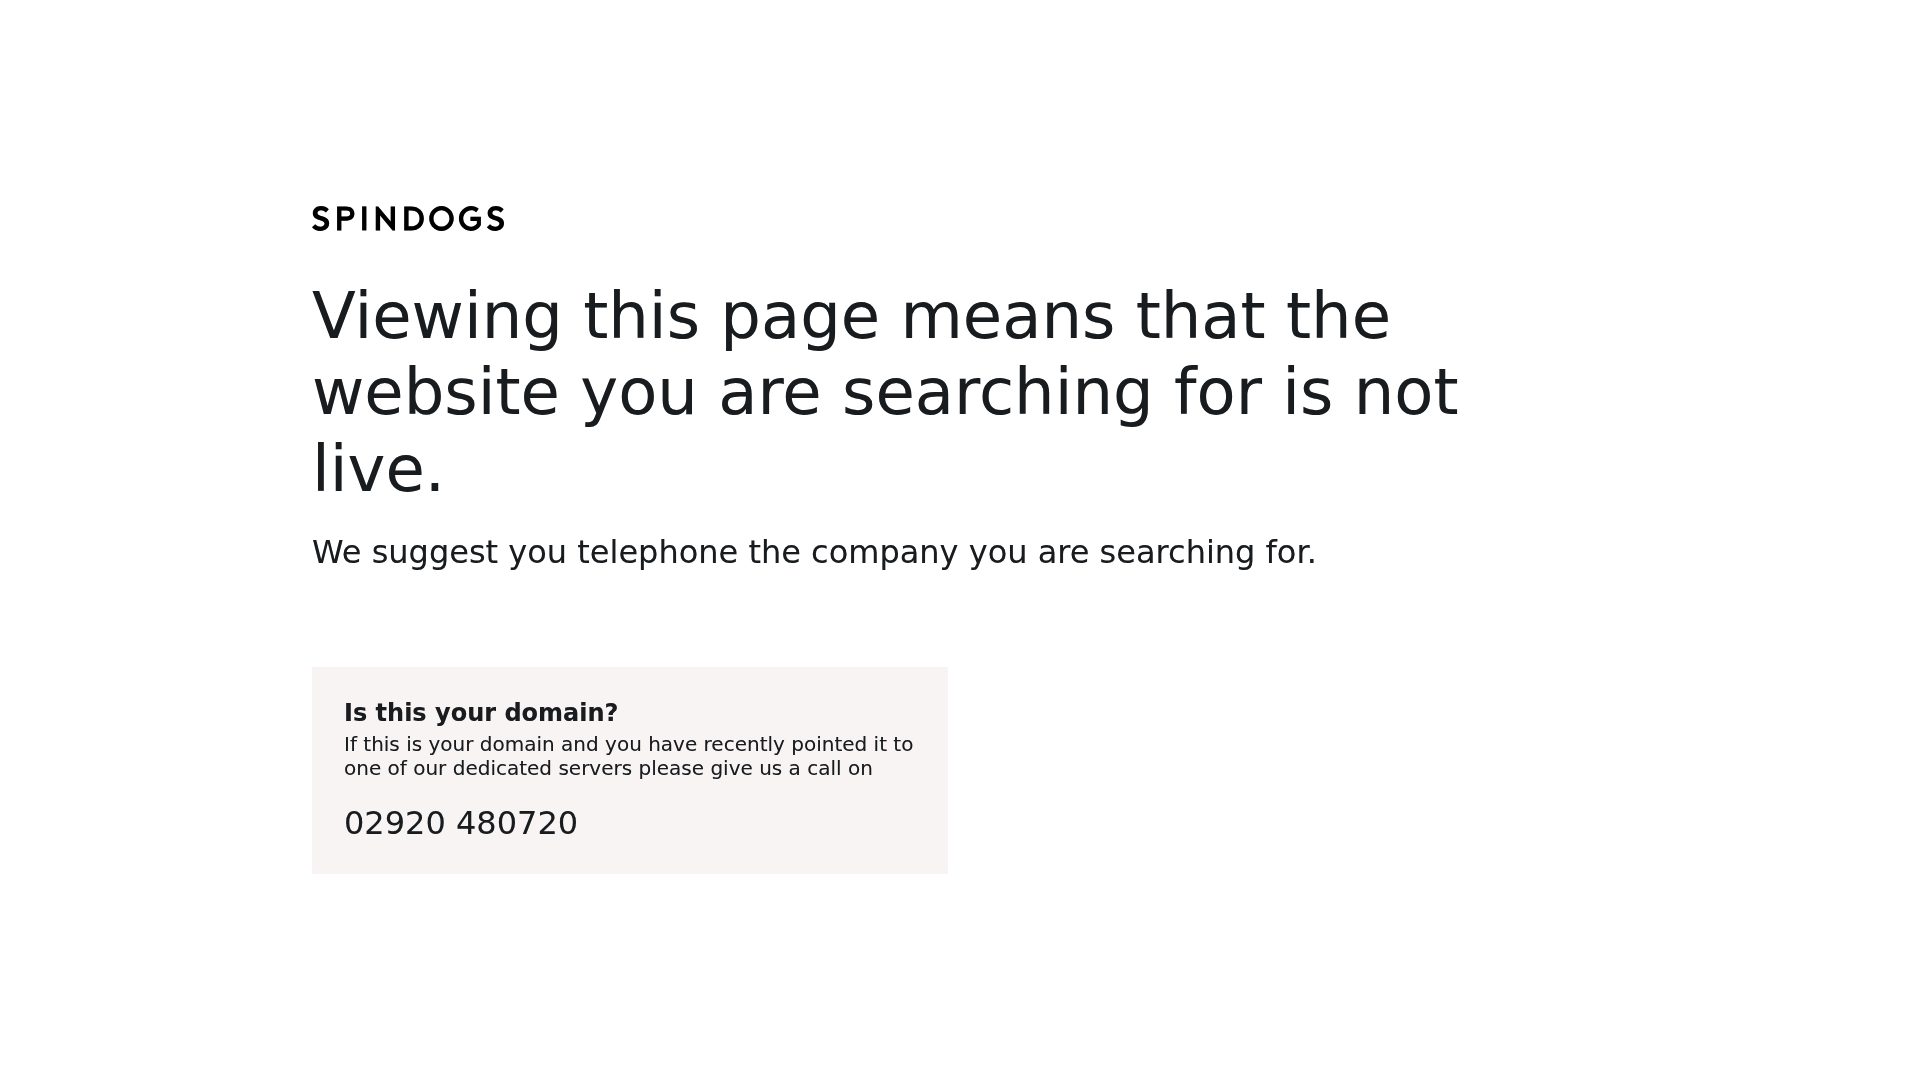The width and height of the screenshot is (1920, 1080).
Task: Click the paragraph line 'If this is your domain'
Action: point(628,745)
